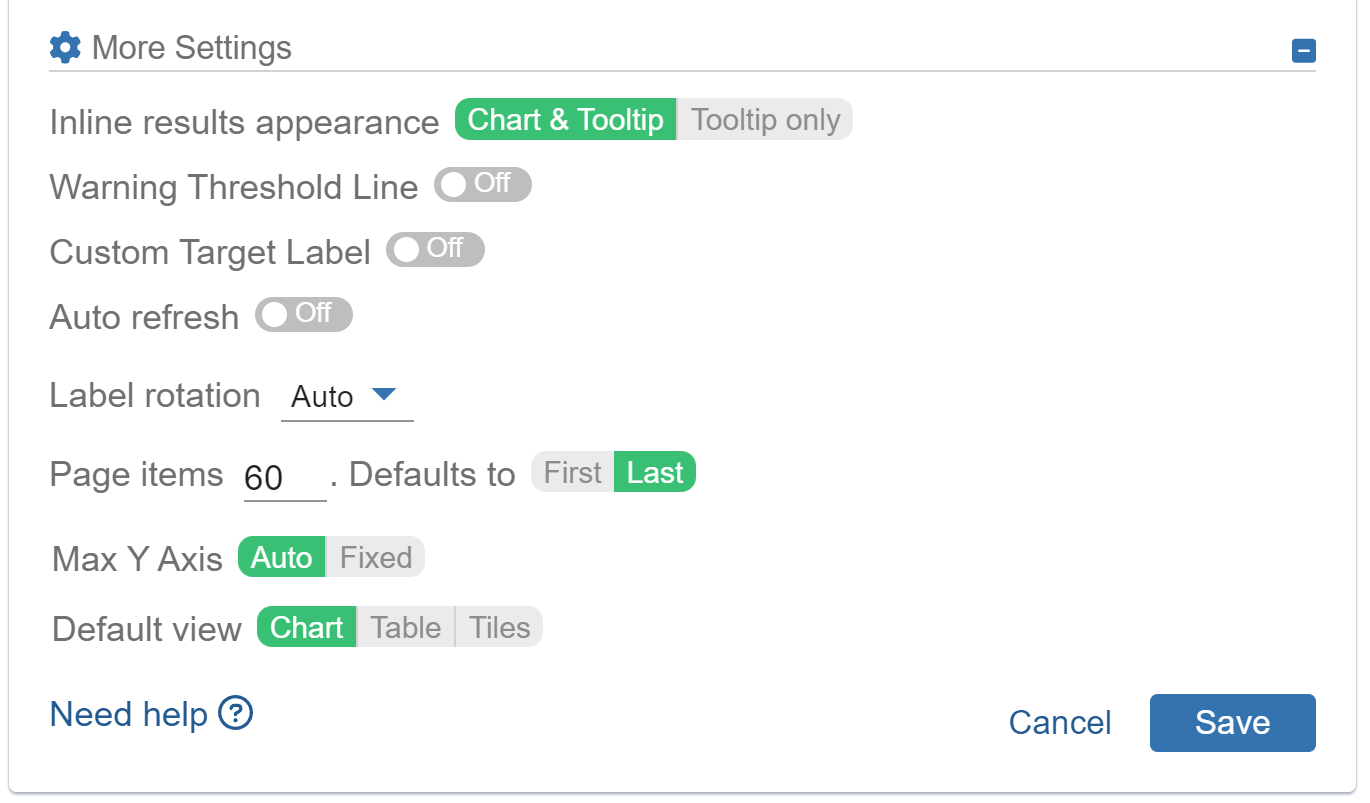The image size is (1370, 803).
Task: Choose Fixed for Max Y Axis
Action: coord(376,557)
